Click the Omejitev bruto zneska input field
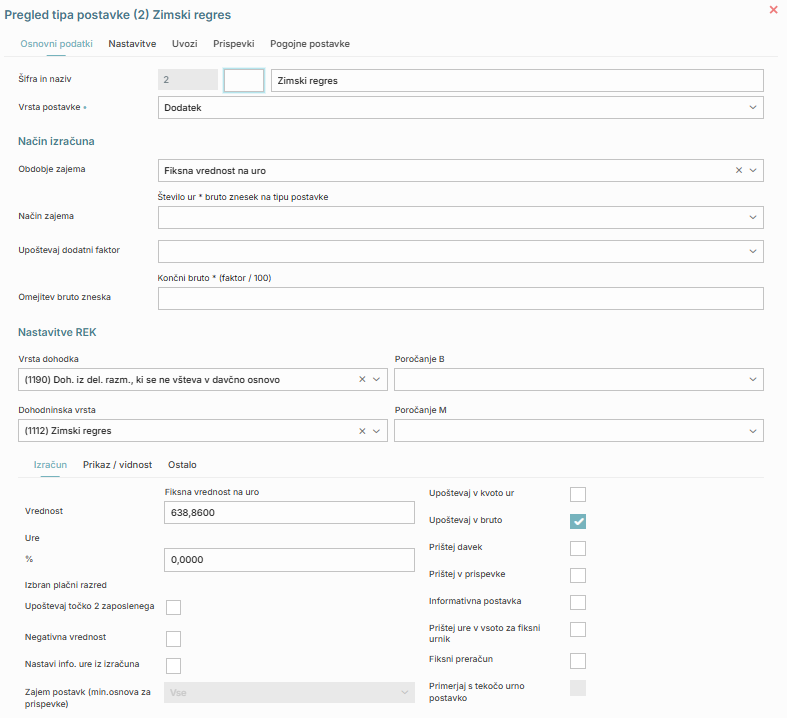This screenshot has width=787, height=718. pyautogui.click(x=460, y=299)
